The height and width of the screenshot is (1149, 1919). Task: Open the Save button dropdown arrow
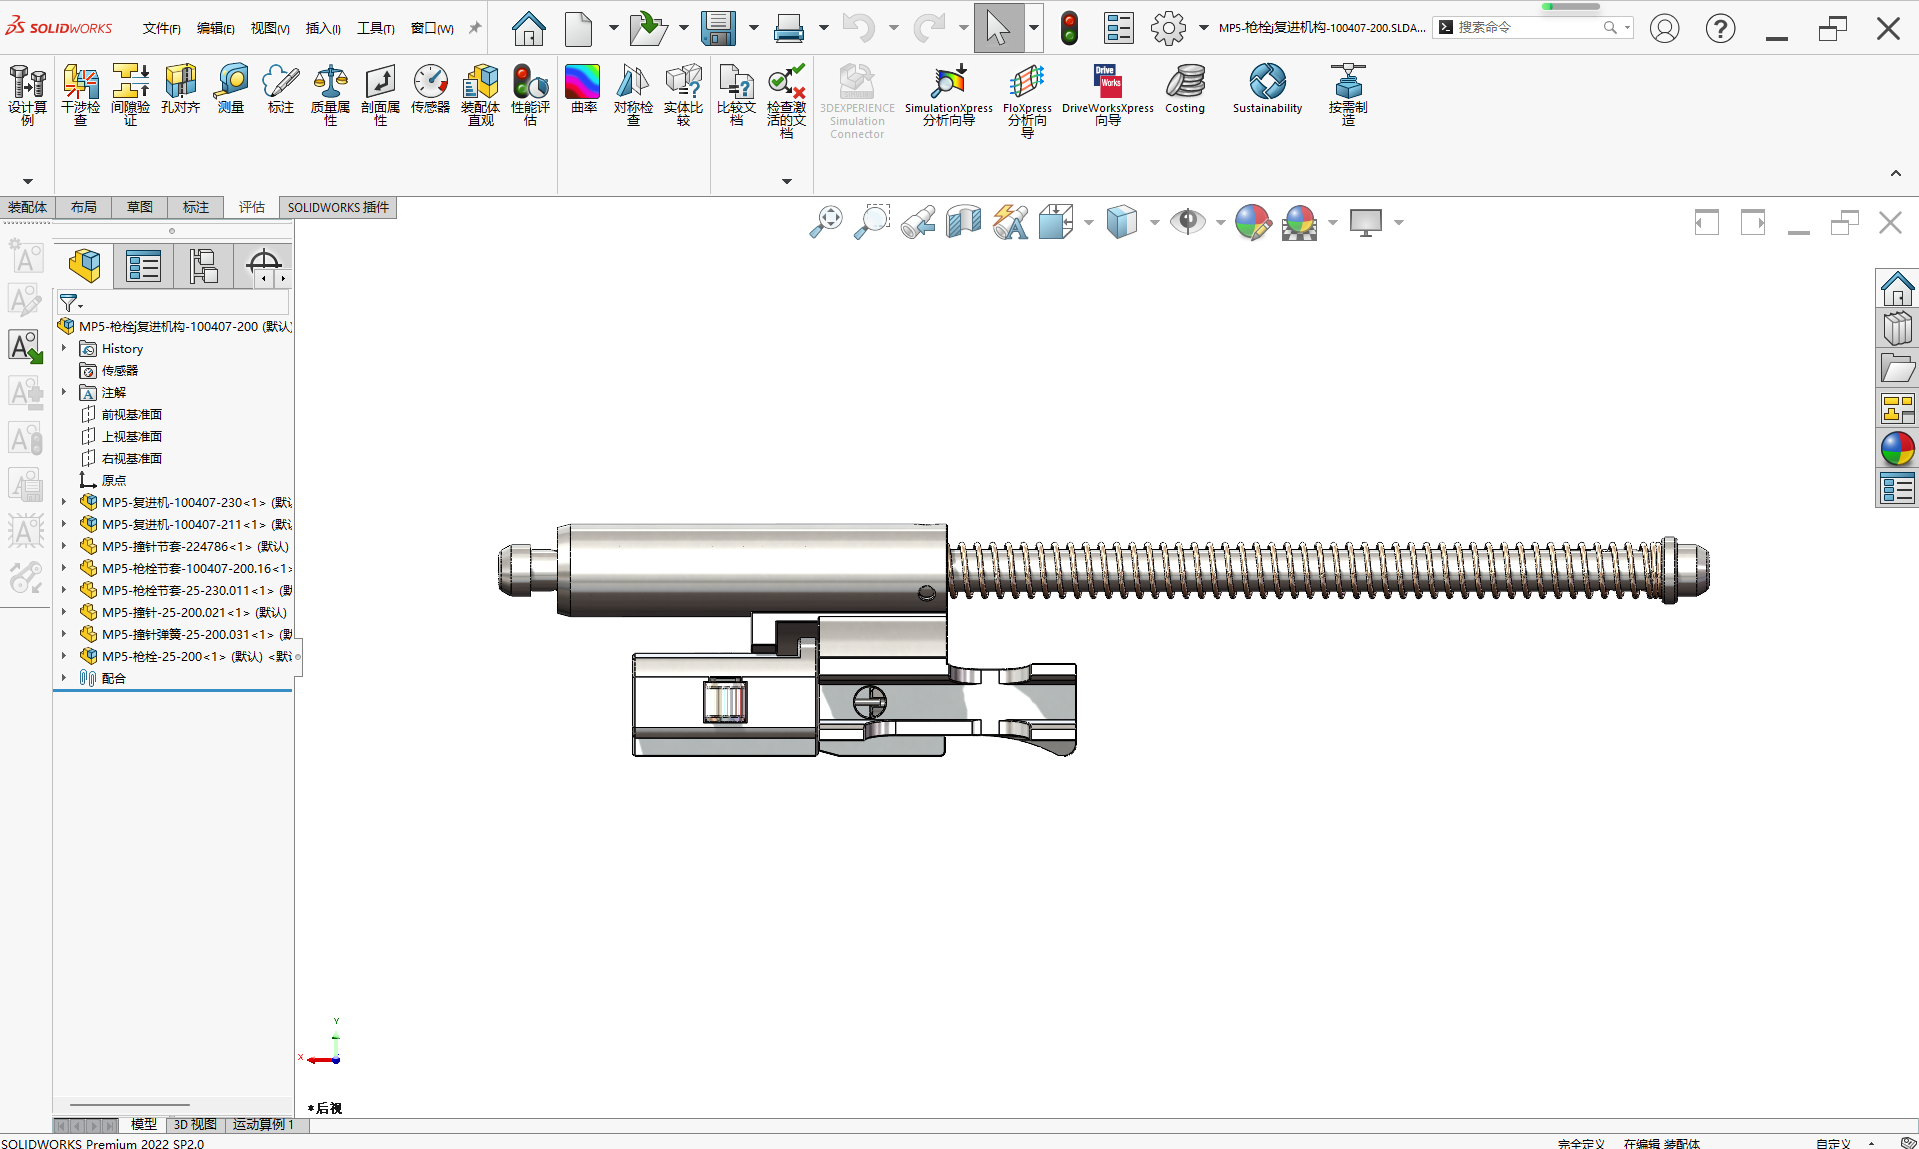coord(753,28)
